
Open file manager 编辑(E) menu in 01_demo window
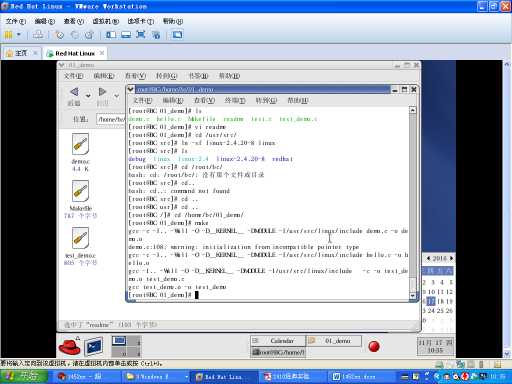coord(104,76)
